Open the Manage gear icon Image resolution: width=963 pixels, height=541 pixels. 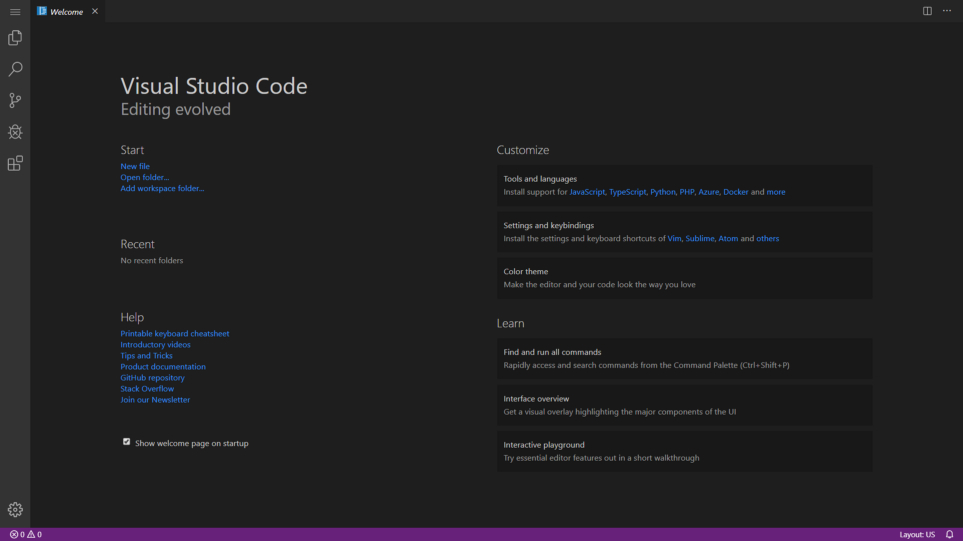click(15, 510)
